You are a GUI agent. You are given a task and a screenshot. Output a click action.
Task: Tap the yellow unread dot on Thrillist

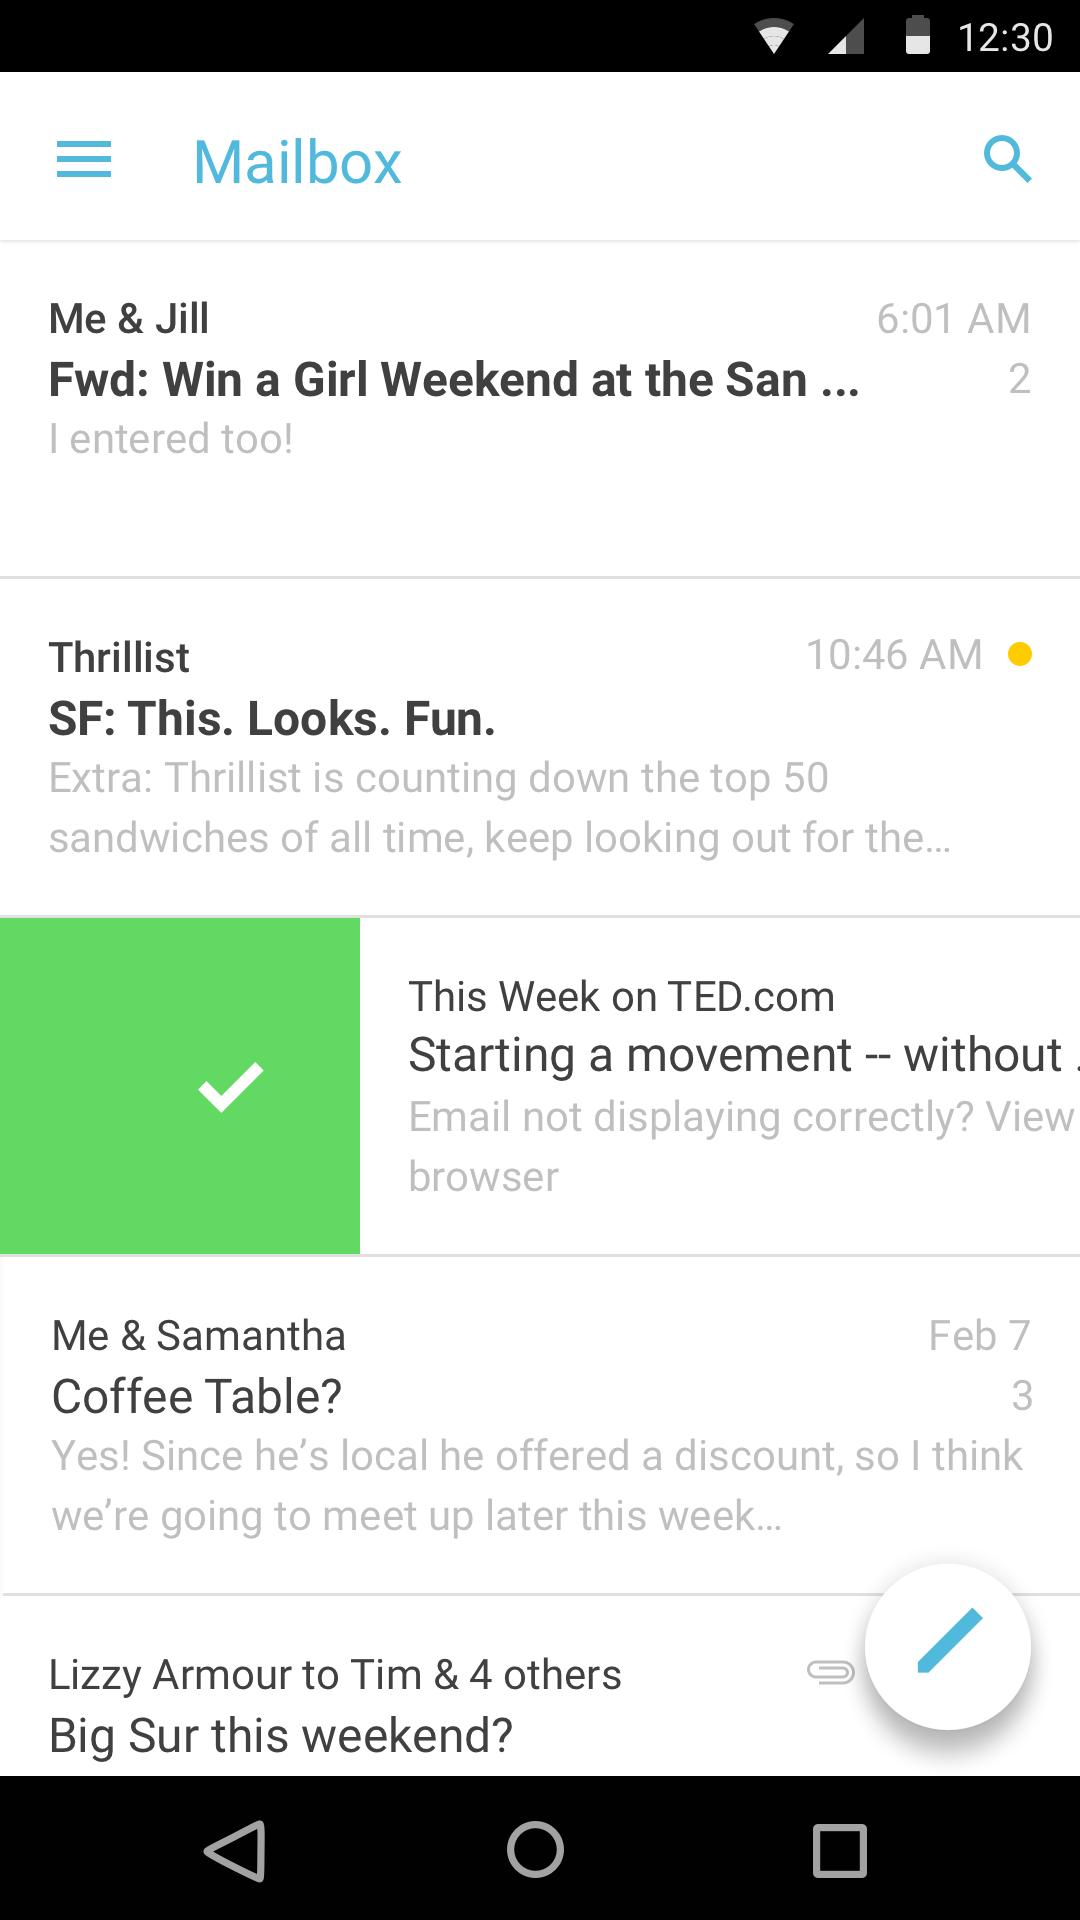click(x=1020, y=655)
